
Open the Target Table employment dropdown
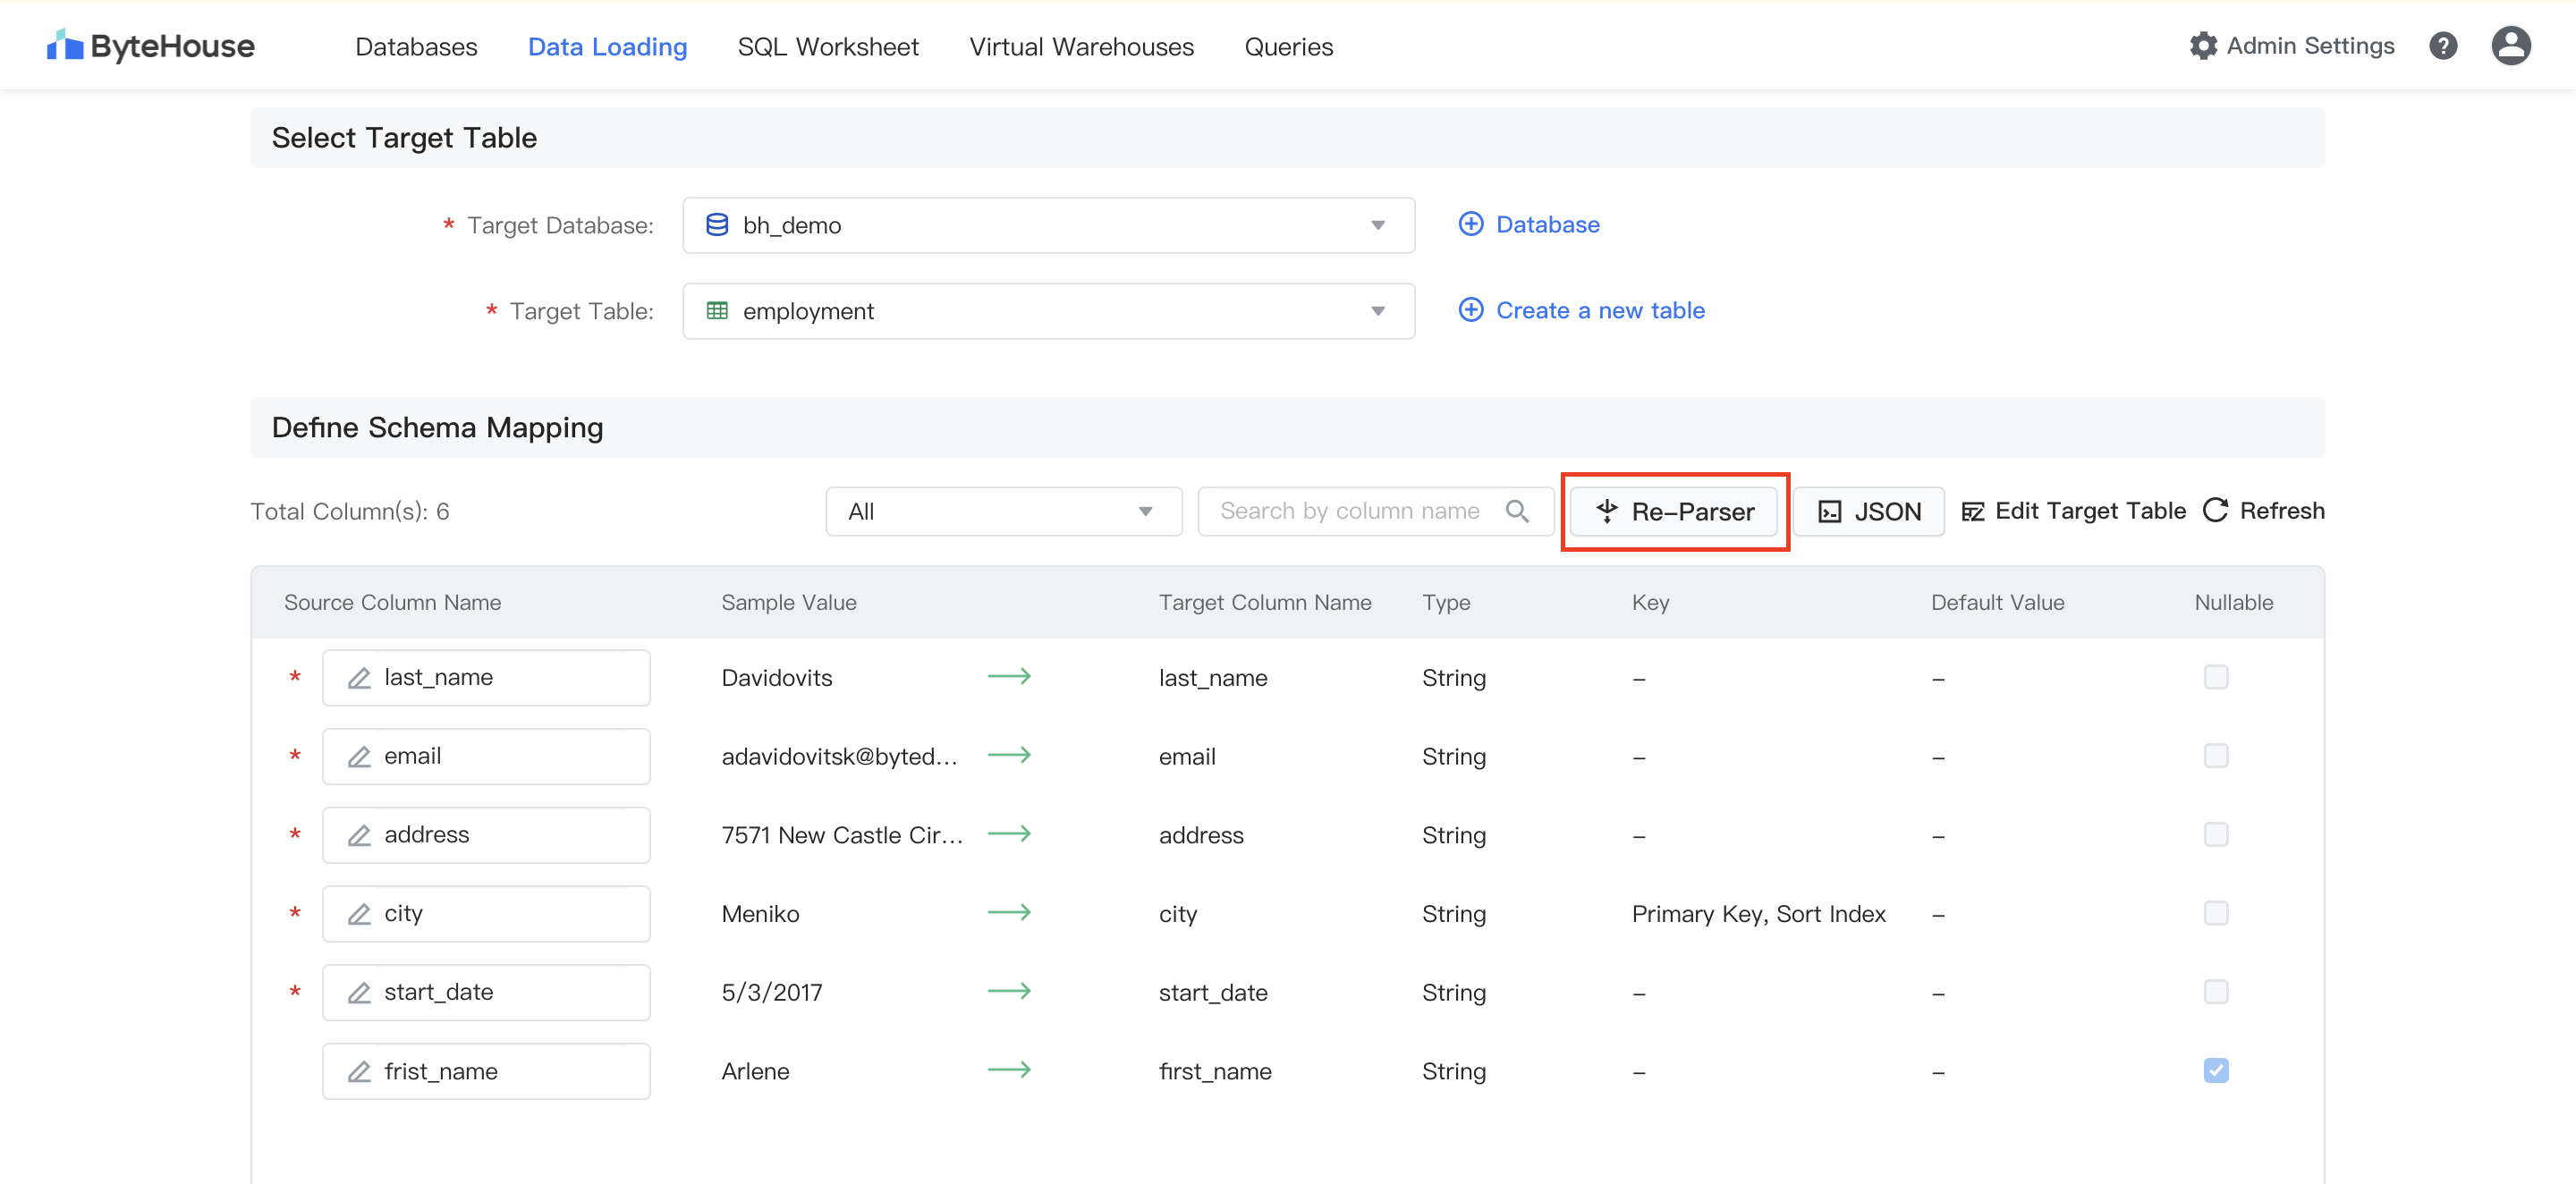click(x=1047, y=311)
